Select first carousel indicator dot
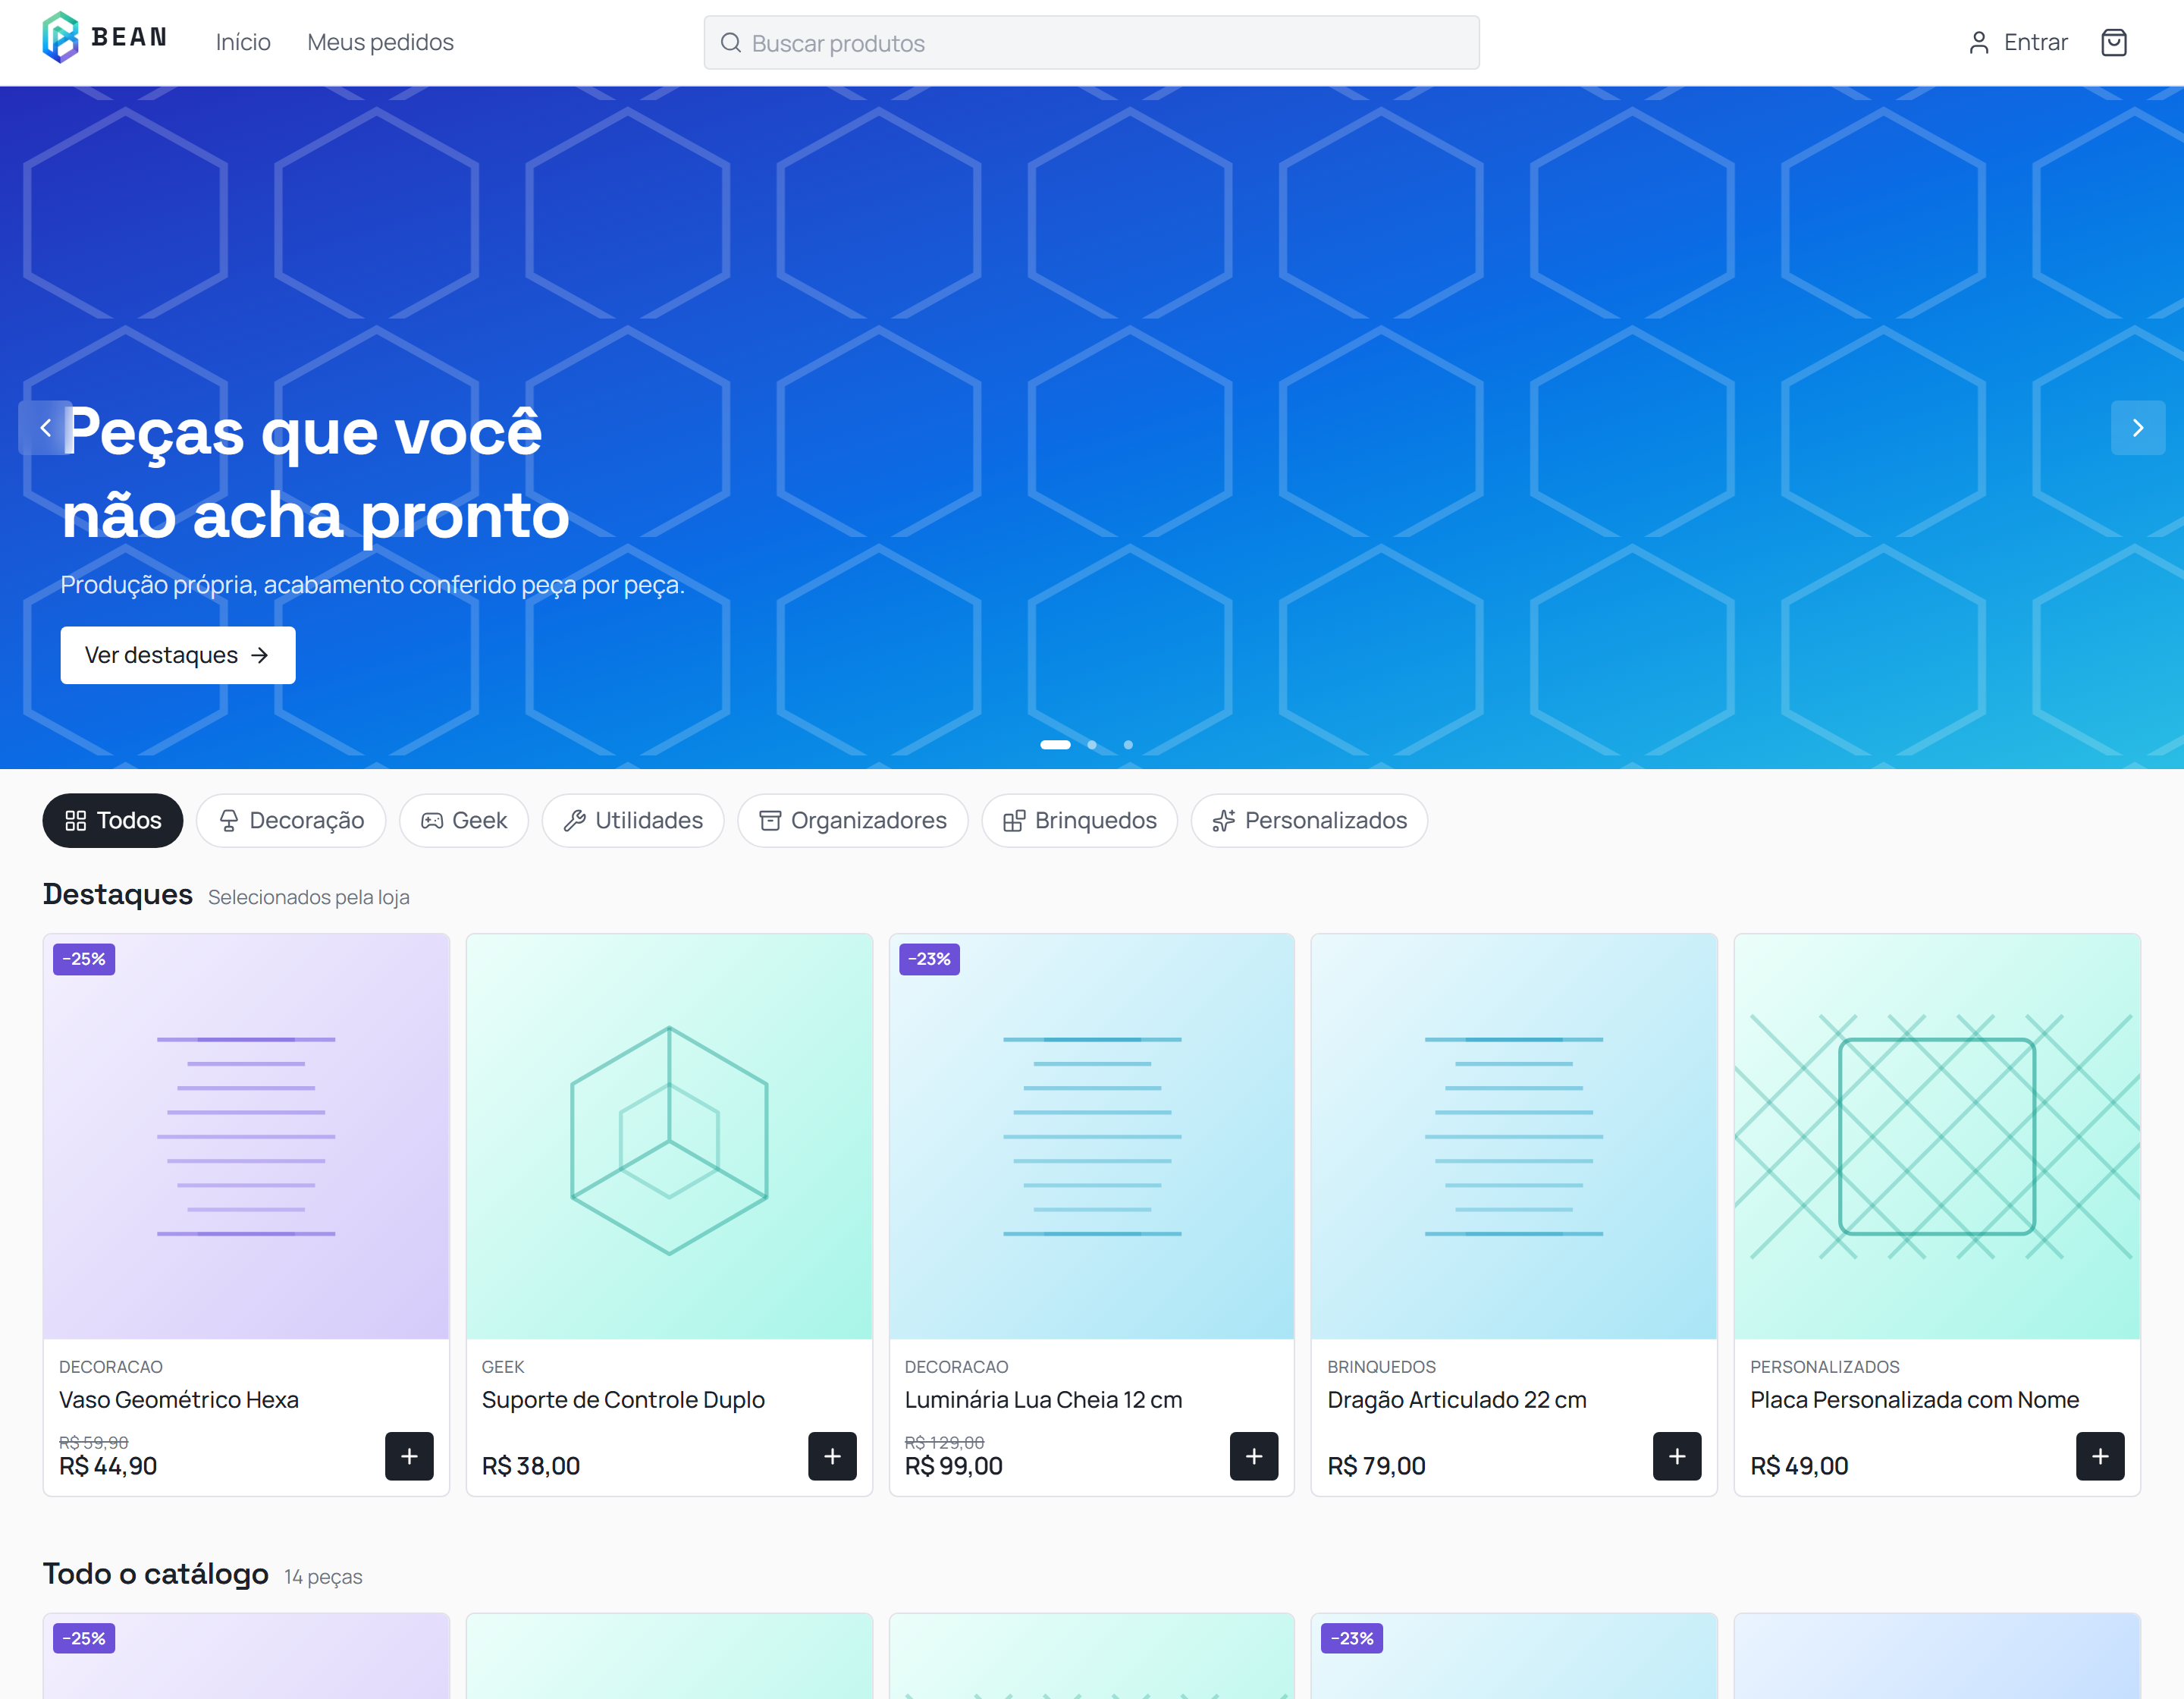 coord(1055,745)
